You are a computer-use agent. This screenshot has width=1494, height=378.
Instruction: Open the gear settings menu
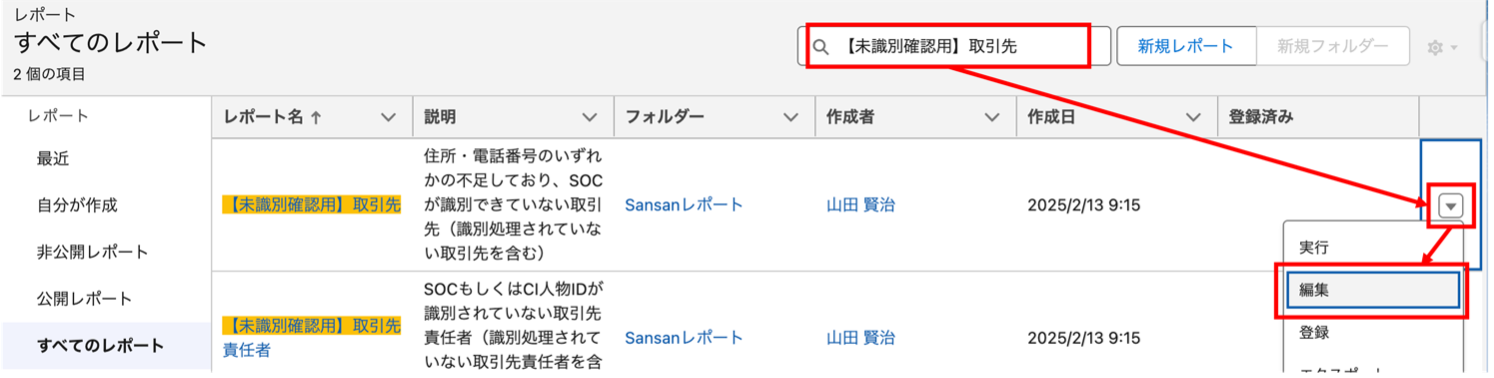[1441, 47]
